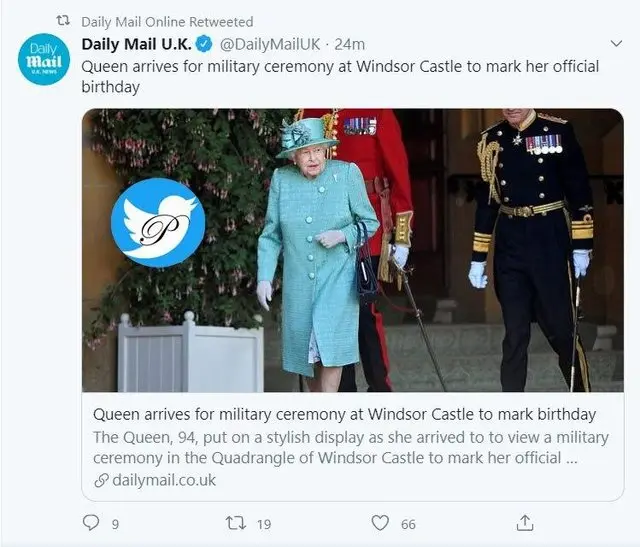Click the small retweeted arrows icon above the tweet
The image size is (640, 547).
point(62,21)
